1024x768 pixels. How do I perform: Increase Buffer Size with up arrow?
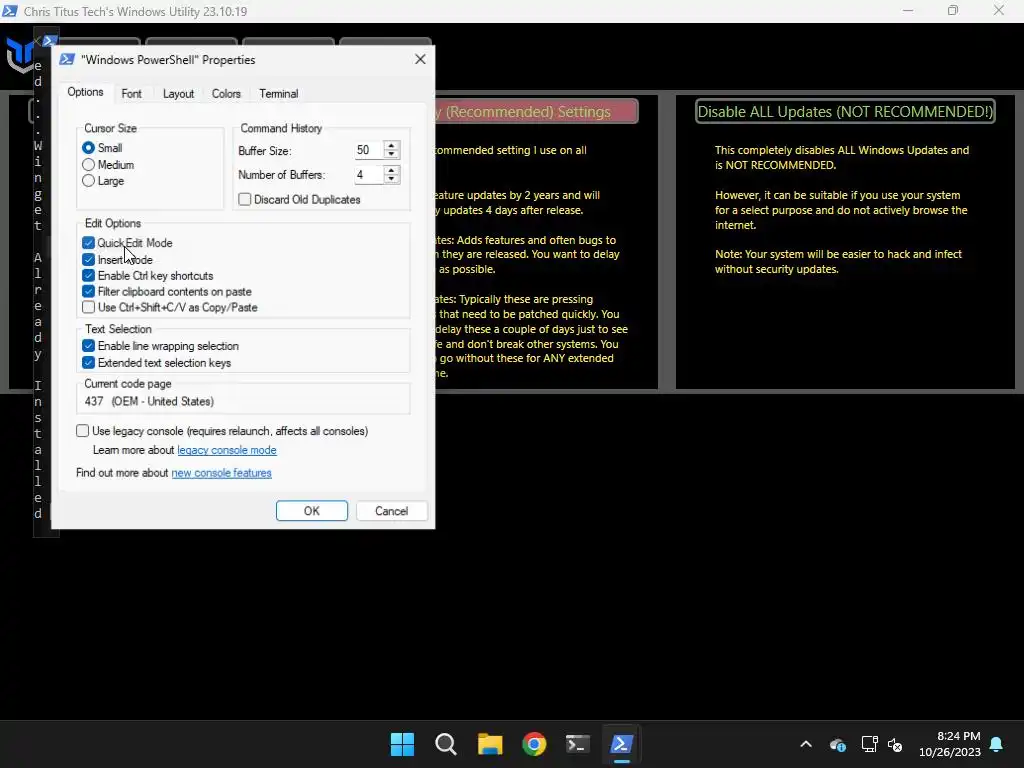(x=391, y=146)
